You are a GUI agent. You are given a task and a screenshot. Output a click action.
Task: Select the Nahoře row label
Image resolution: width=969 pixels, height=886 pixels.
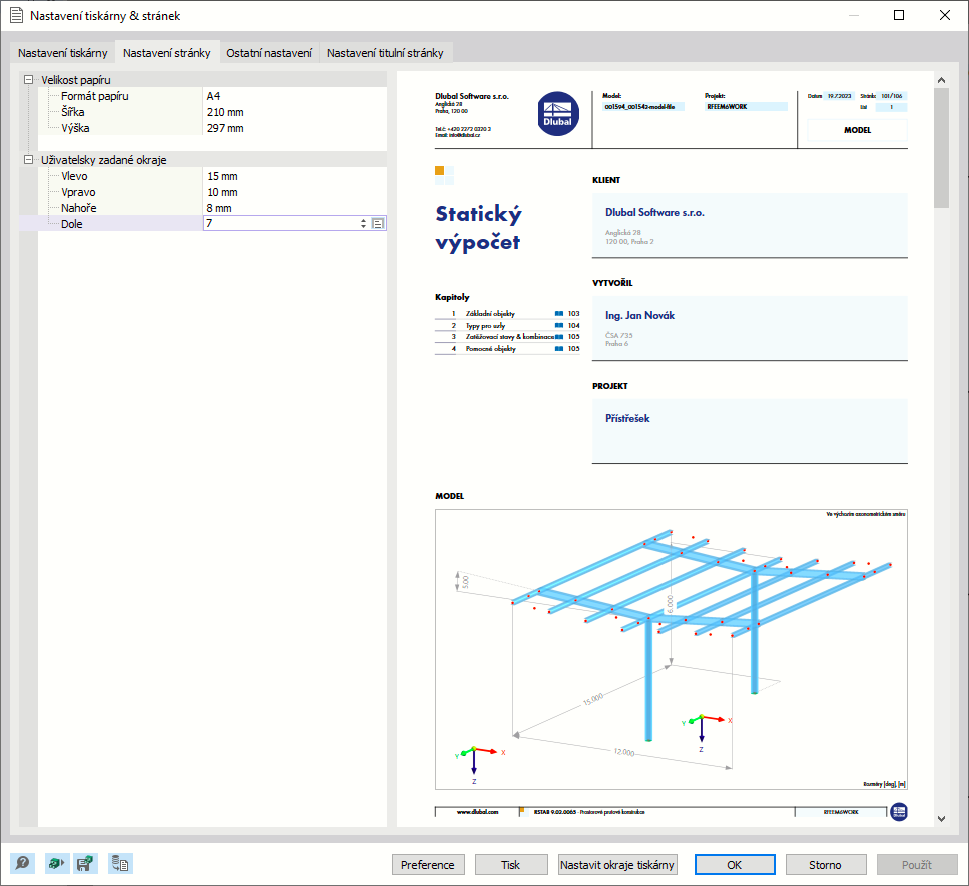point(78,208)
